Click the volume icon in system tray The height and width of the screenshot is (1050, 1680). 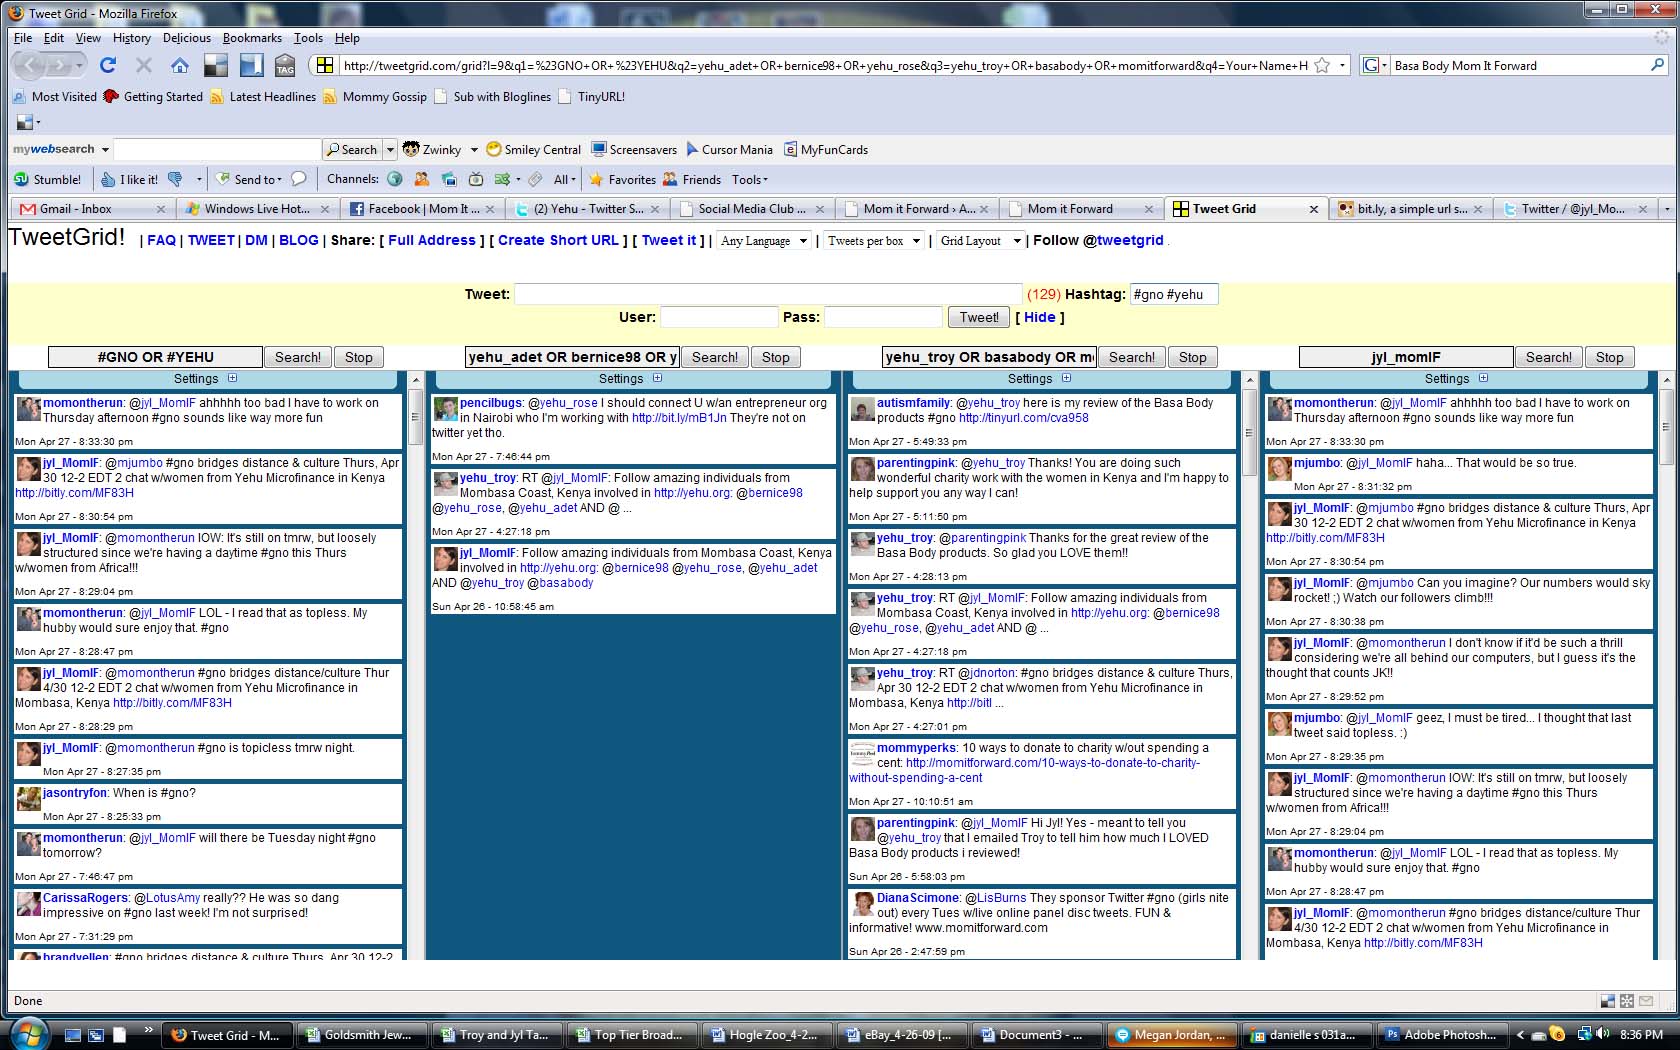[x=1603, y=1034]
